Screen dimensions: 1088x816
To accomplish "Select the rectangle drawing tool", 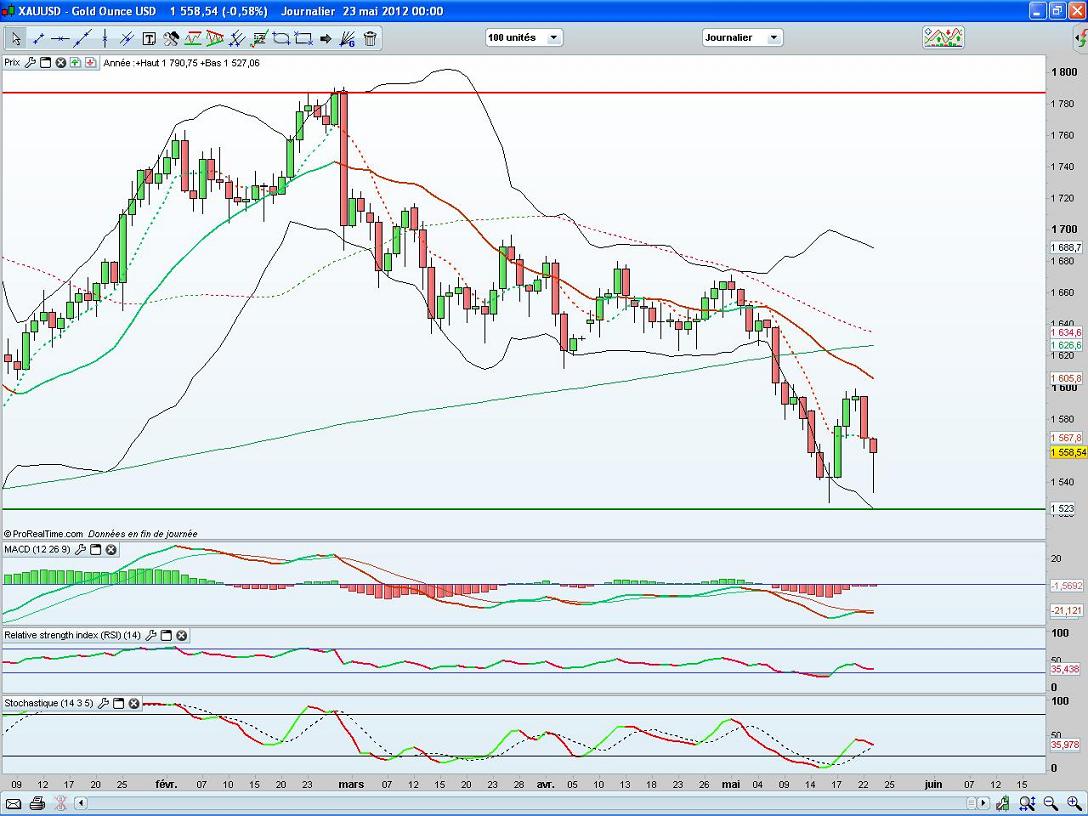I will pyautogui.click(x=303, y=39).
